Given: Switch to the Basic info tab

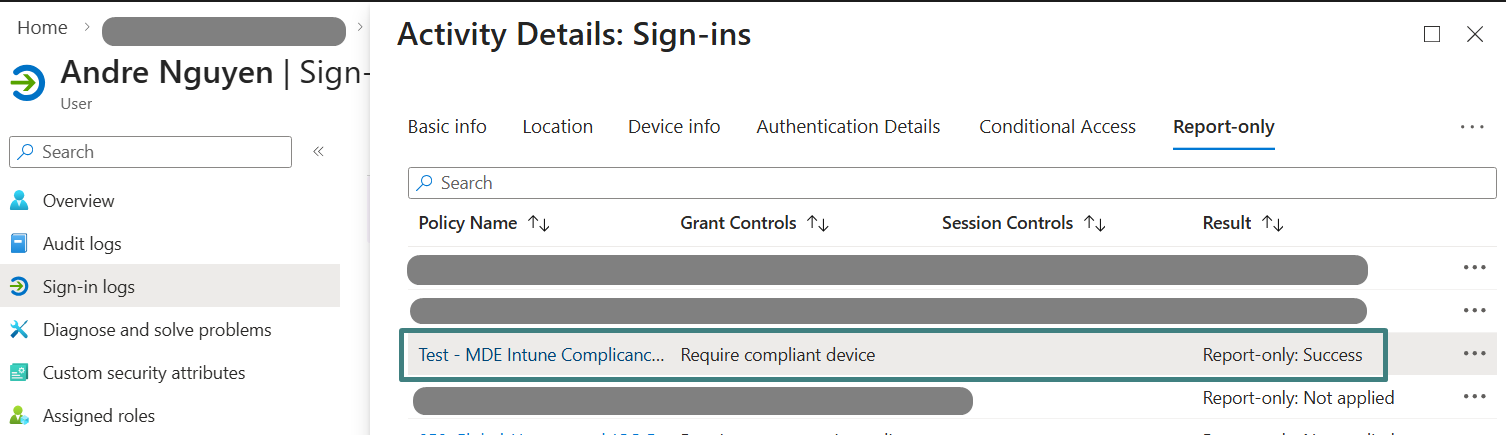Looking at the screenshot, I should pos(447,127).
